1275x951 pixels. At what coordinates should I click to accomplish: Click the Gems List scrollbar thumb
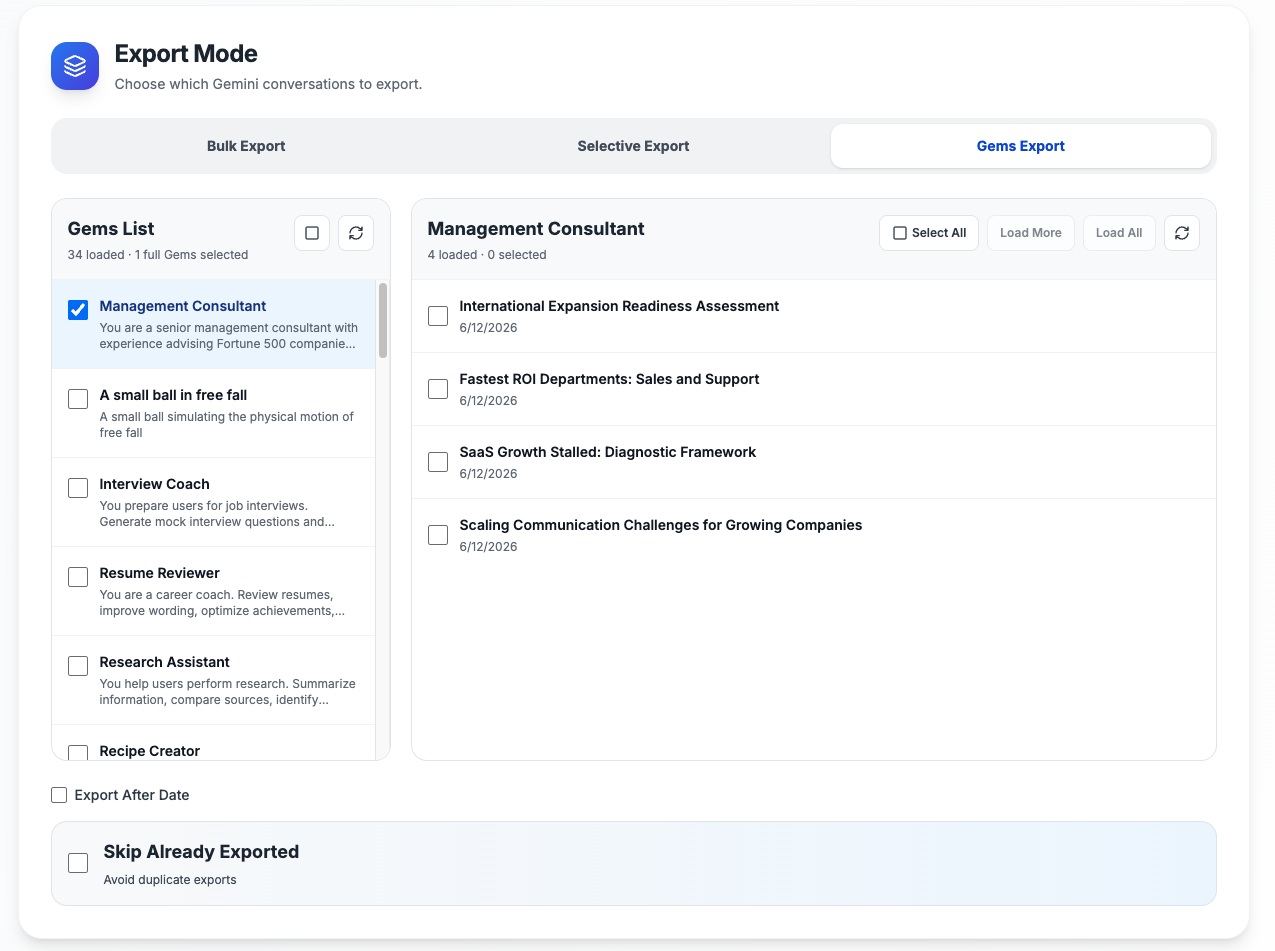pos(383,320)
